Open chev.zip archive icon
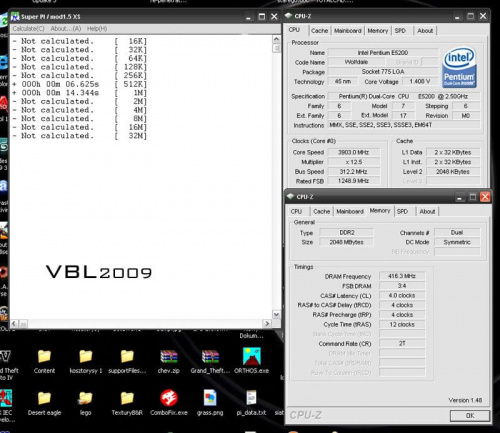This screenshot has height=433, width=500. pos(169,356)
